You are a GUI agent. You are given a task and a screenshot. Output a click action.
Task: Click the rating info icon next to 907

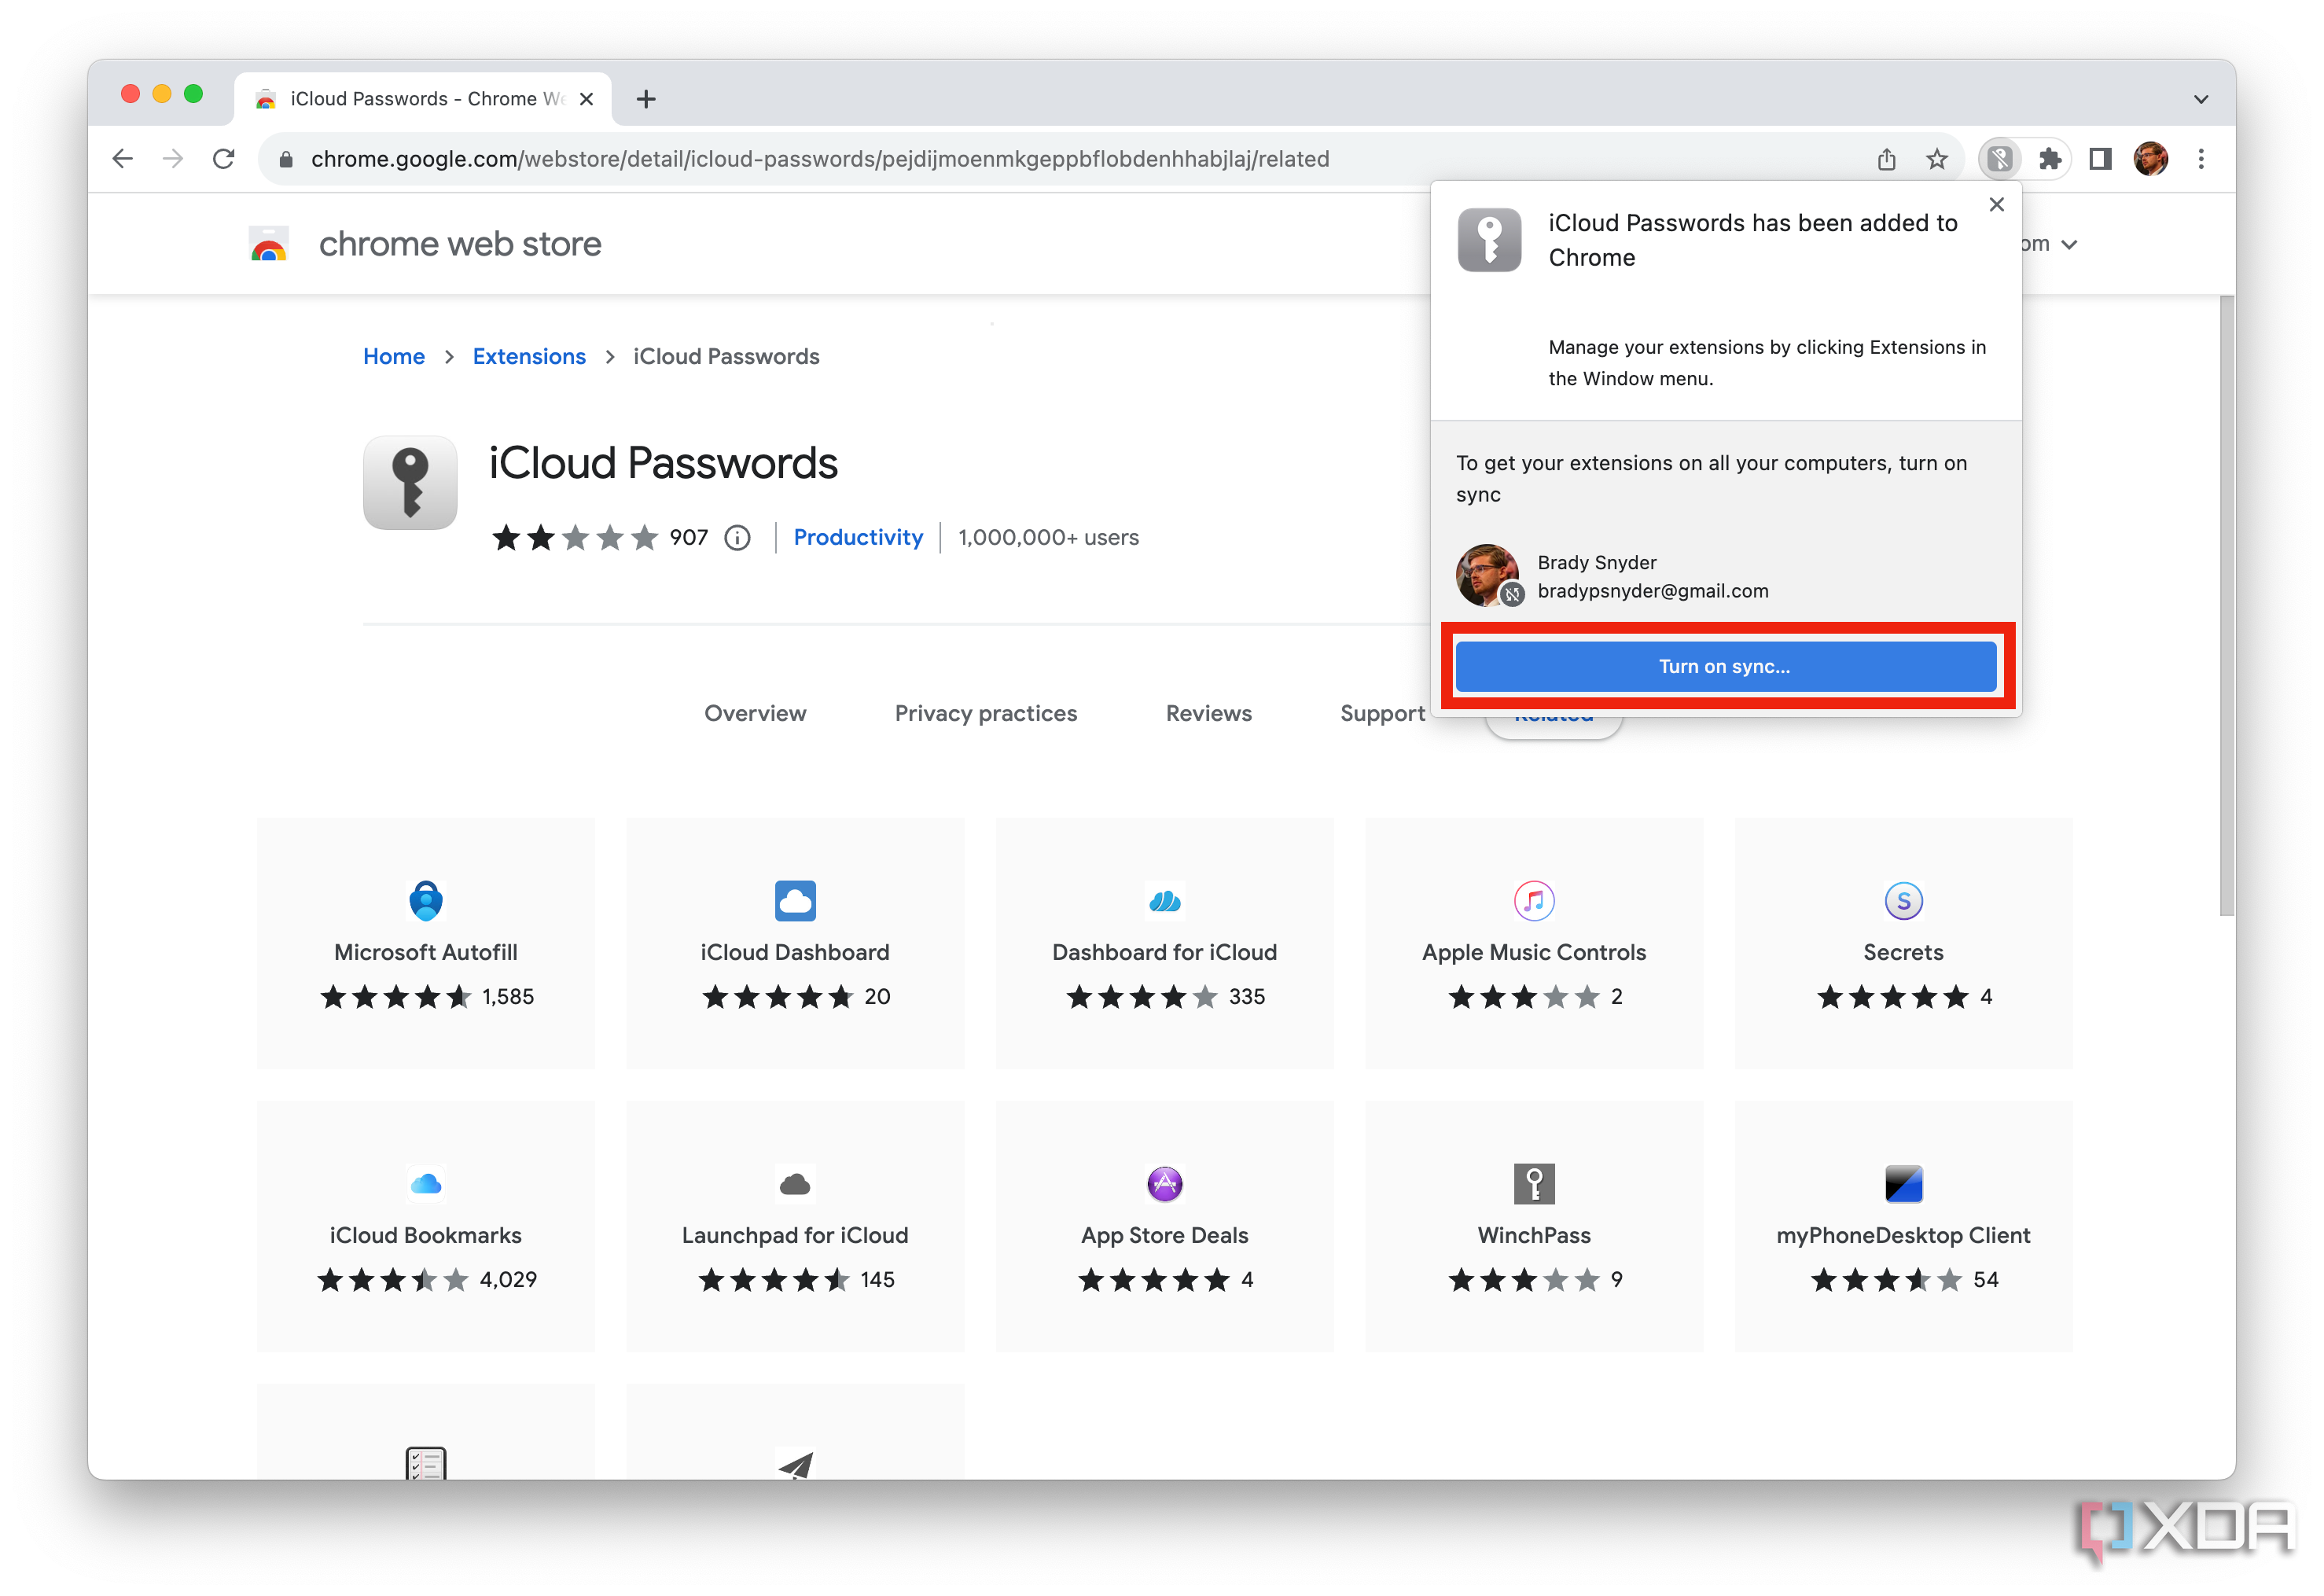737,537
